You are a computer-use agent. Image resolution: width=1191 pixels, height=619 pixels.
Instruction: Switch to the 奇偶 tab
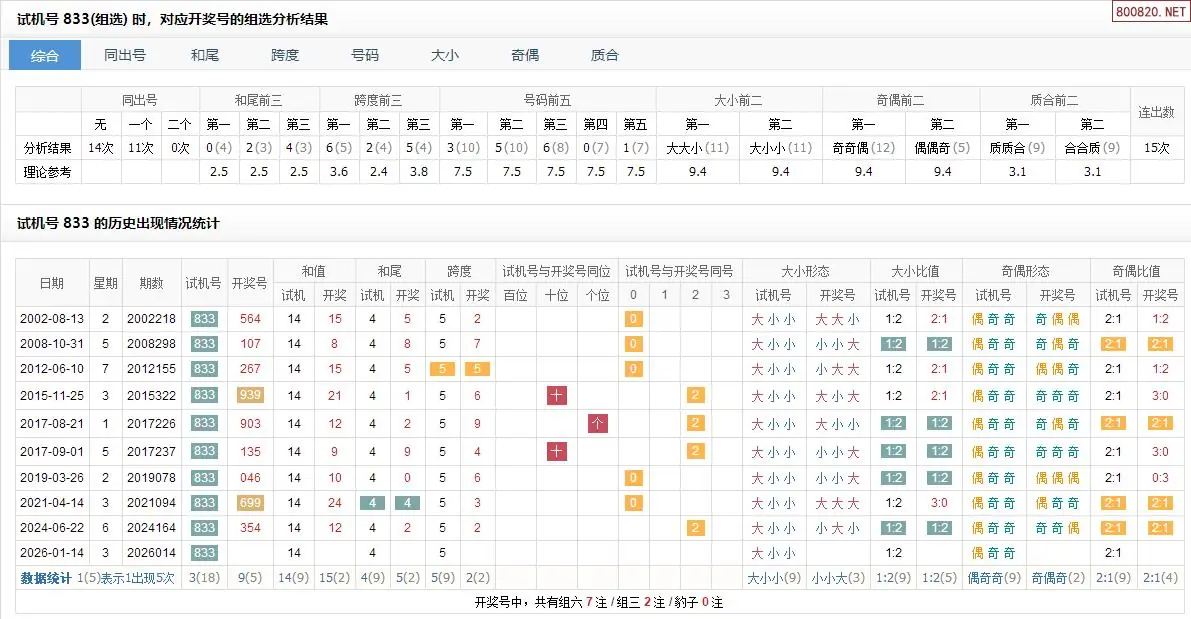(x=525, y=55)
